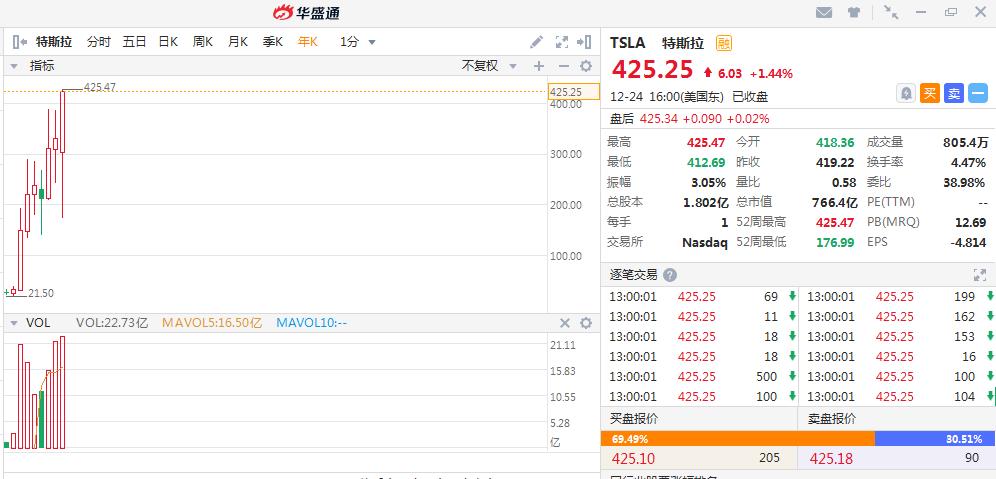Switch to 日K chart tab
Image resolution: width=996 pixels, height=479 pixels.
(168, 42)
